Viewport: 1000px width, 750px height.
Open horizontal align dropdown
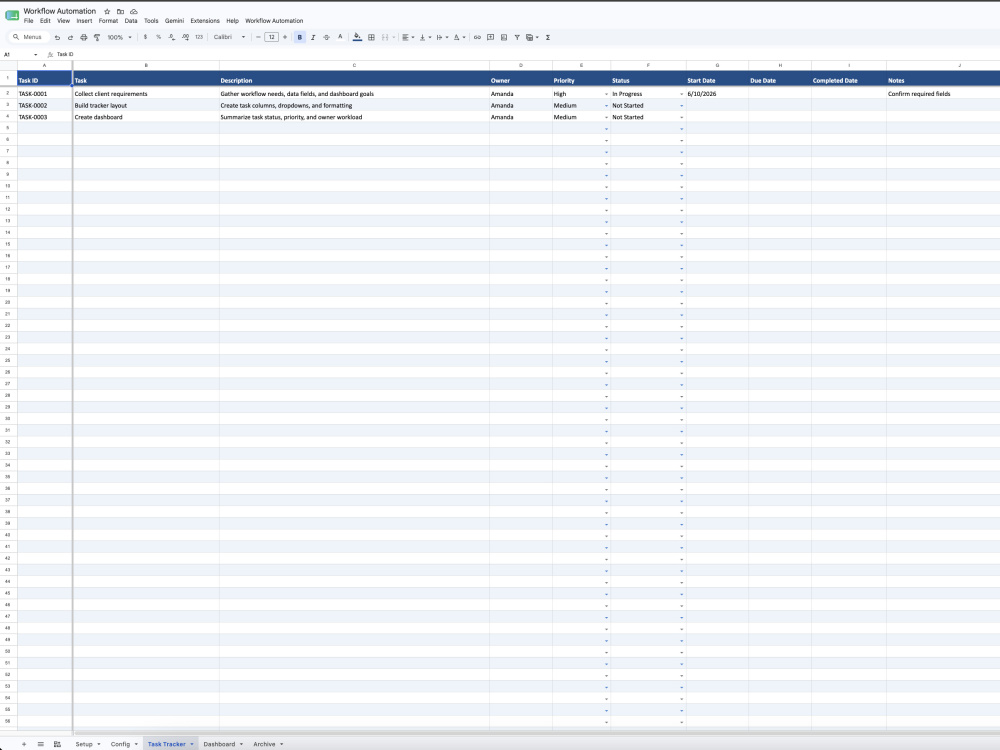click(408, 37)
